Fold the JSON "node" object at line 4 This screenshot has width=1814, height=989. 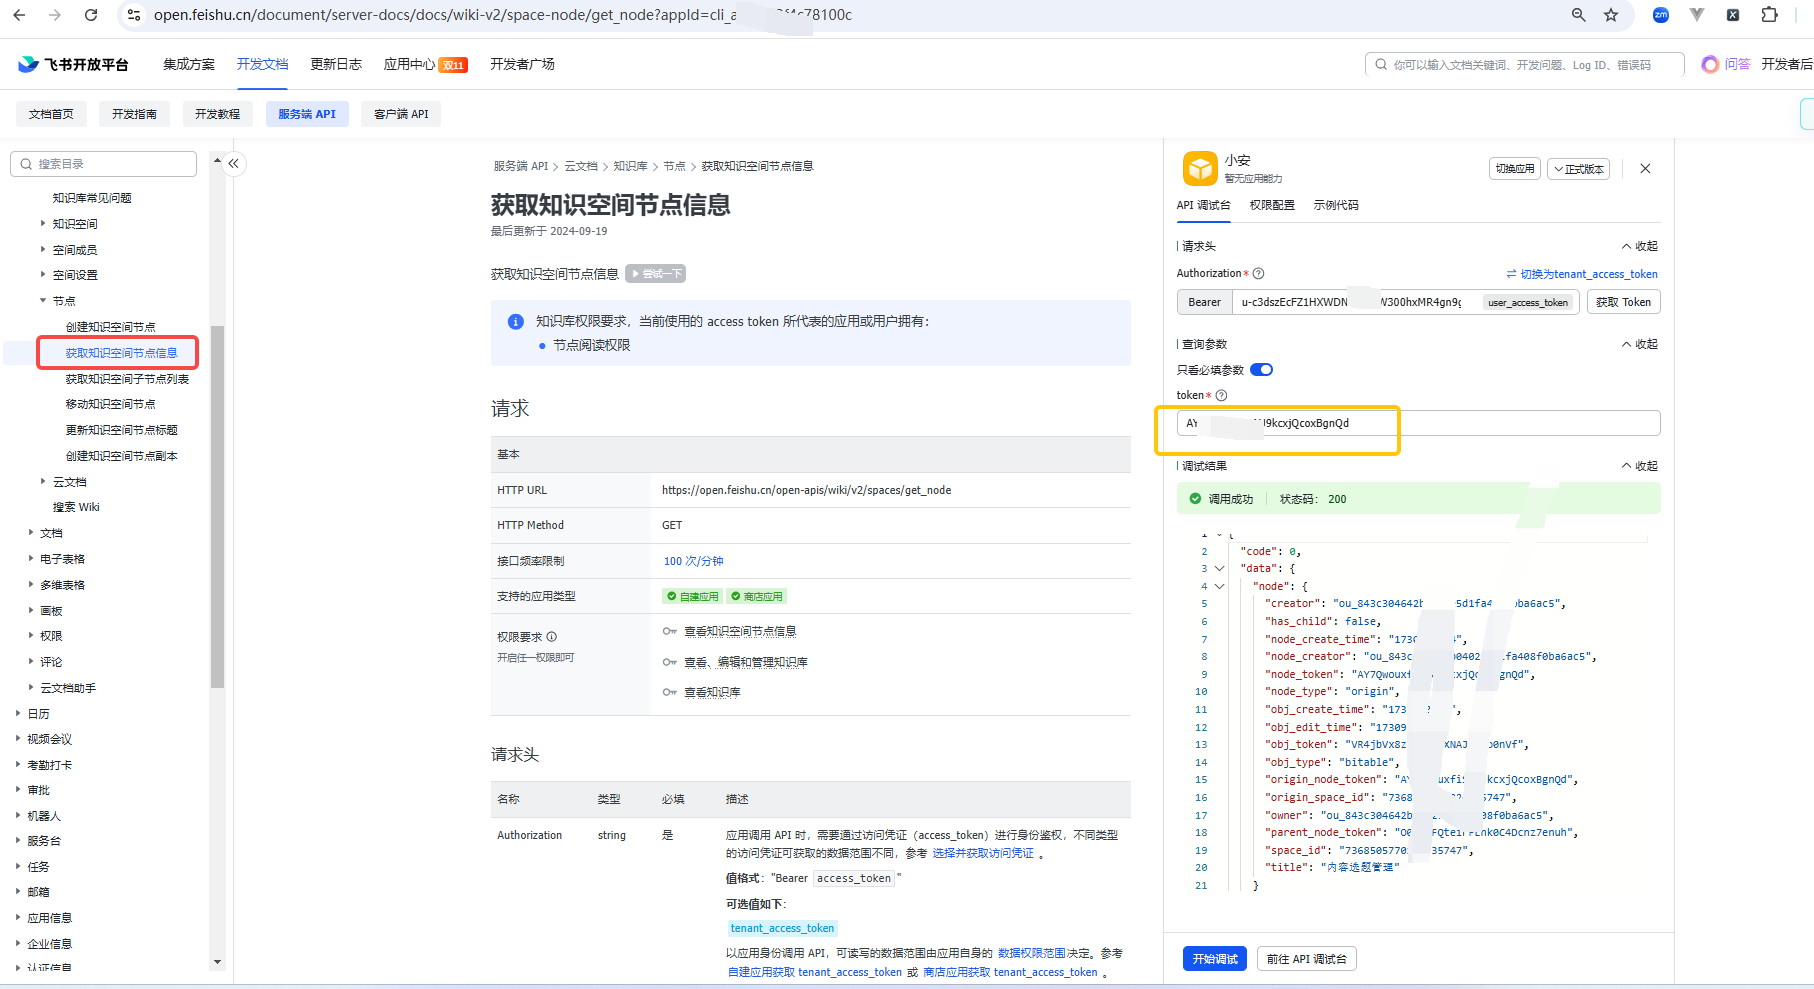click(1219, 586)
